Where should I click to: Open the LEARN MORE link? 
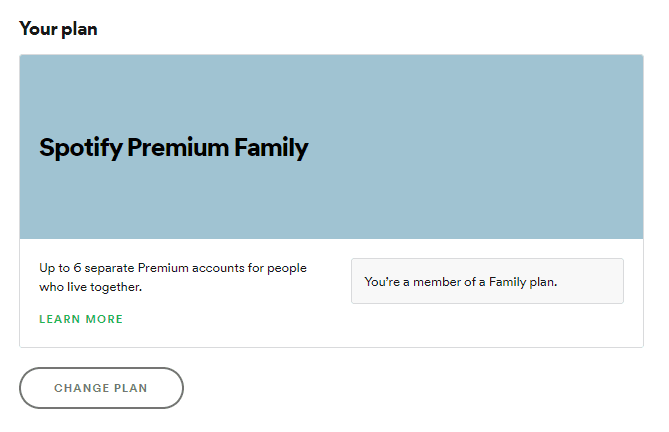(81, 319)
